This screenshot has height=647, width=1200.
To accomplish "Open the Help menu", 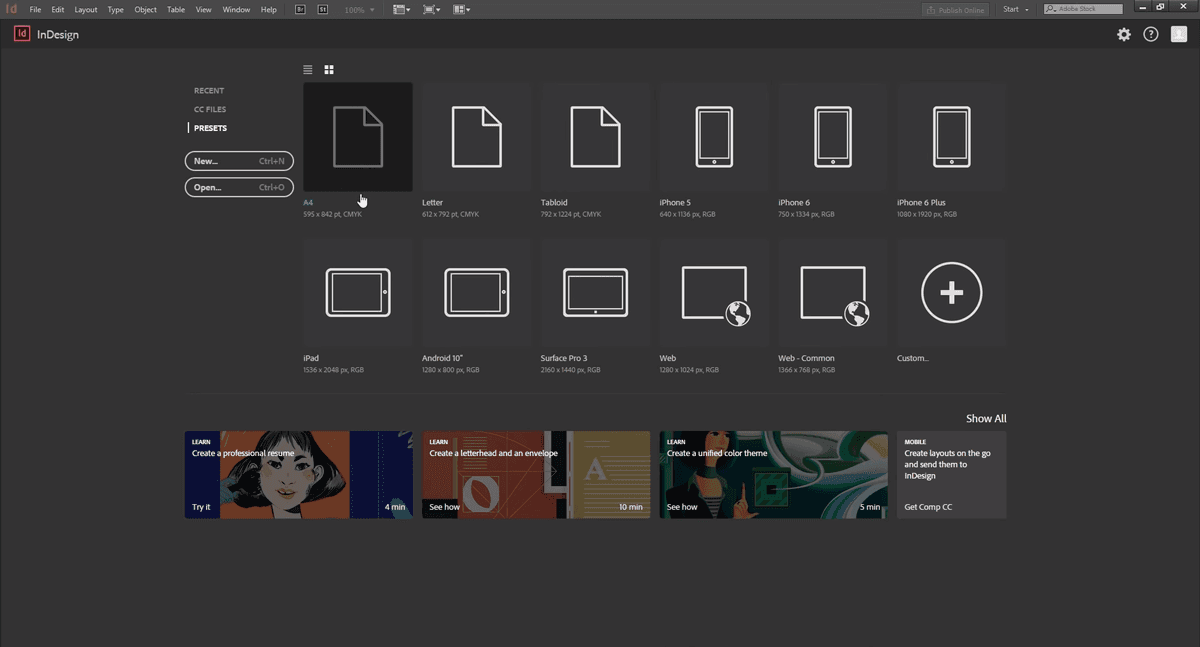I will point(268,9).
